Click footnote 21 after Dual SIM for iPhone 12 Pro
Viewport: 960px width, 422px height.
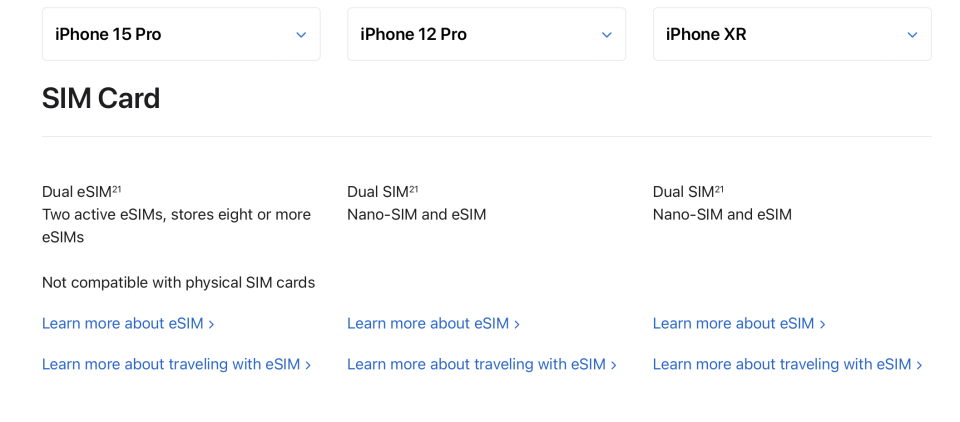[413, 189]
